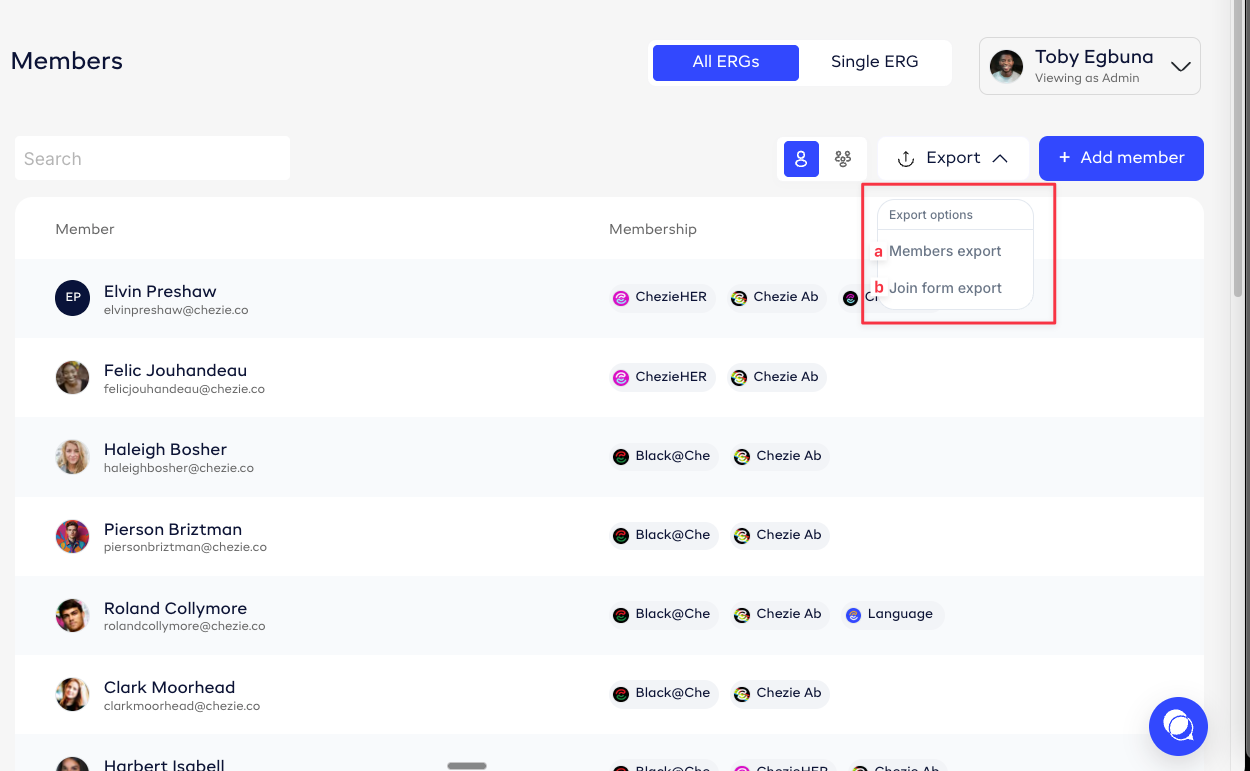Screen dimensions: 1250x771
Task: Select the All ERGs tab
Action: [x=726, y=62]
